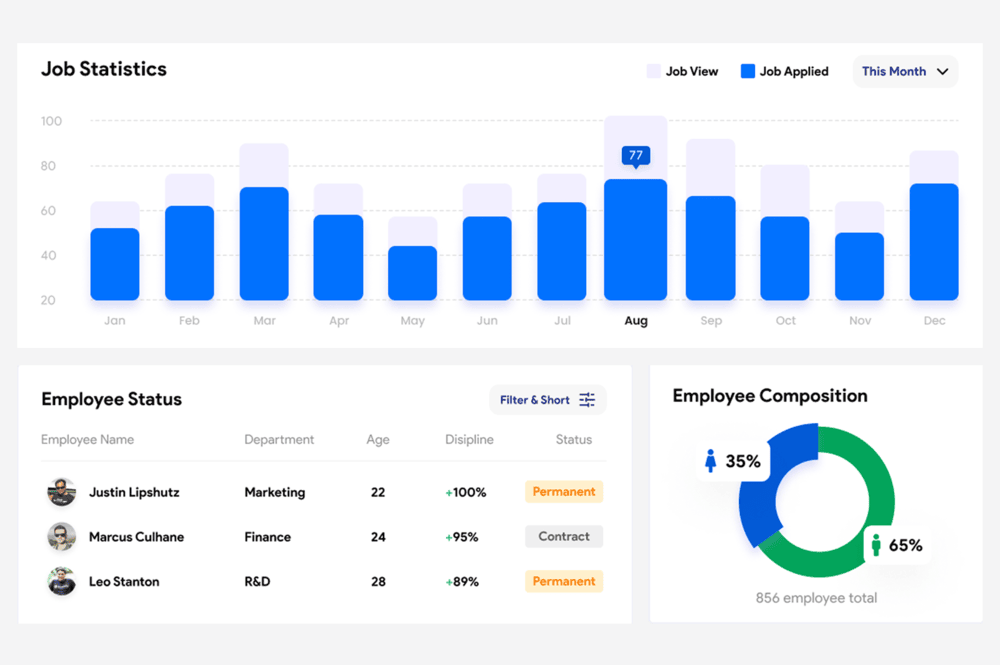Click the blue female figure icon
Screen dimensions: 1000x665
711,461
